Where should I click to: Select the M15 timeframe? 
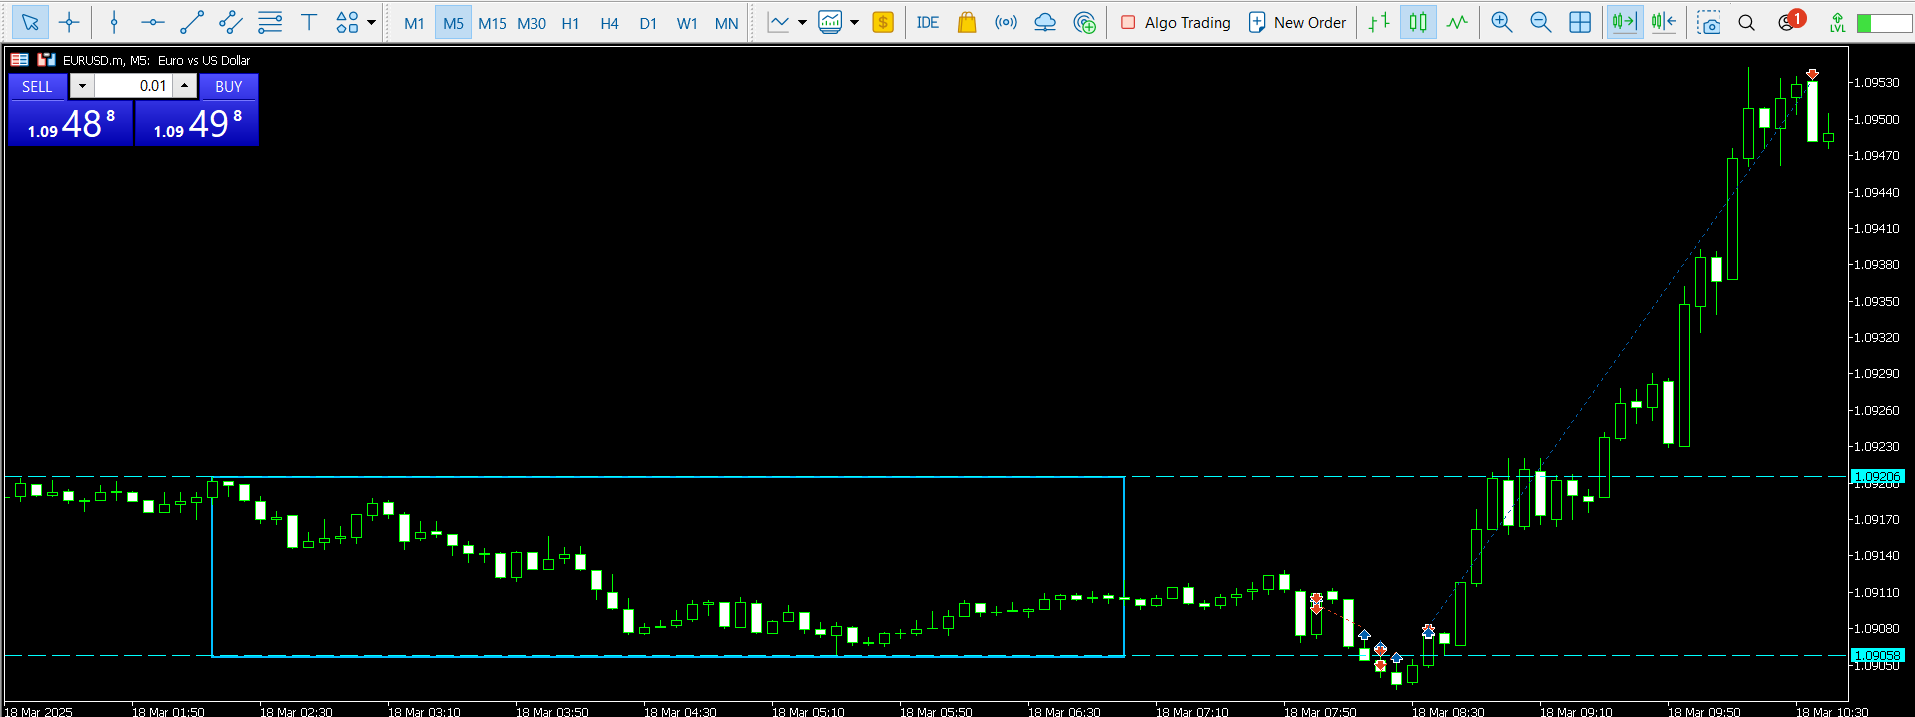(492, 23)
